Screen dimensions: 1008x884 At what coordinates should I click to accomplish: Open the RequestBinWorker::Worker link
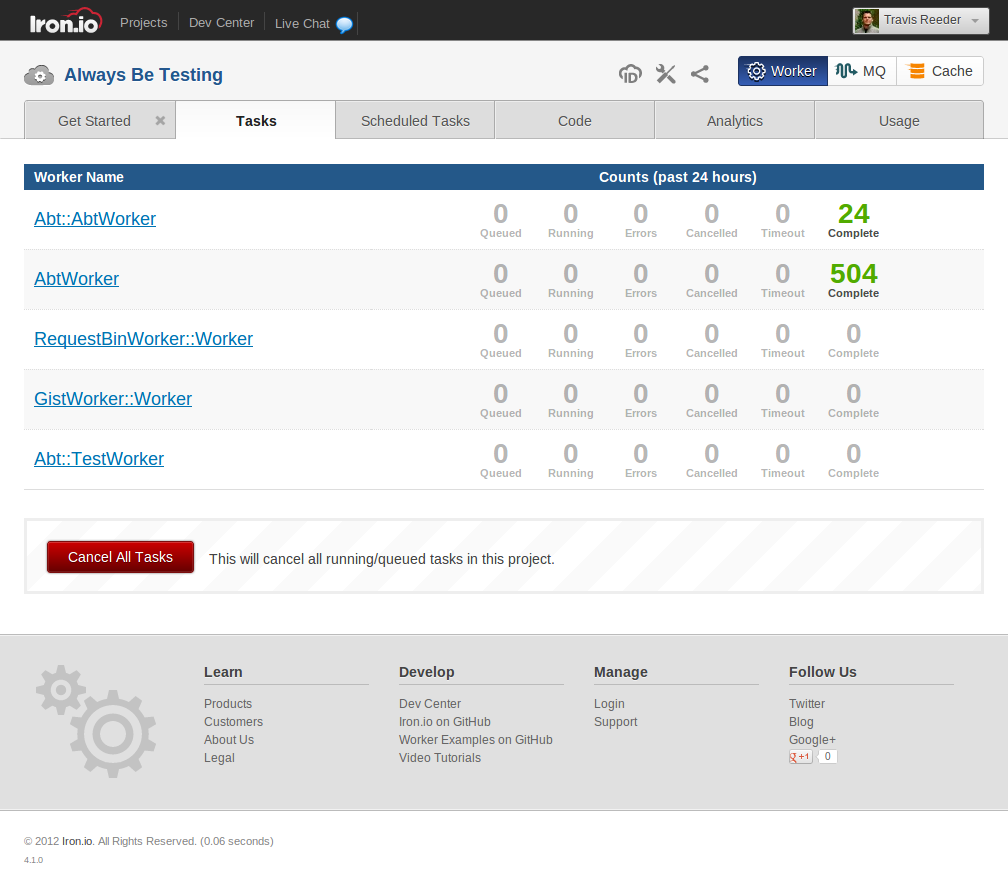(x=143, y=339)
